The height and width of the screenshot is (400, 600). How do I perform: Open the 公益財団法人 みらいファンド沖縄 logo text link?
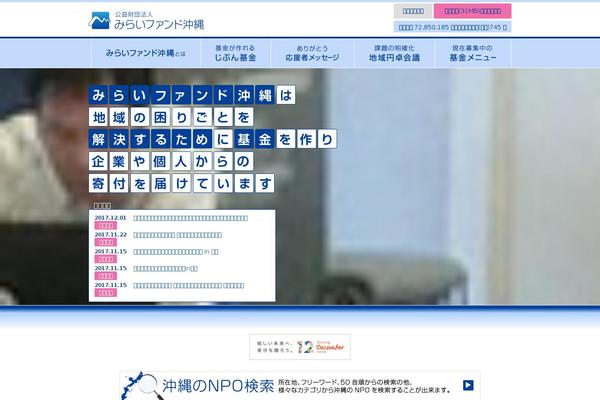(159, 21)
